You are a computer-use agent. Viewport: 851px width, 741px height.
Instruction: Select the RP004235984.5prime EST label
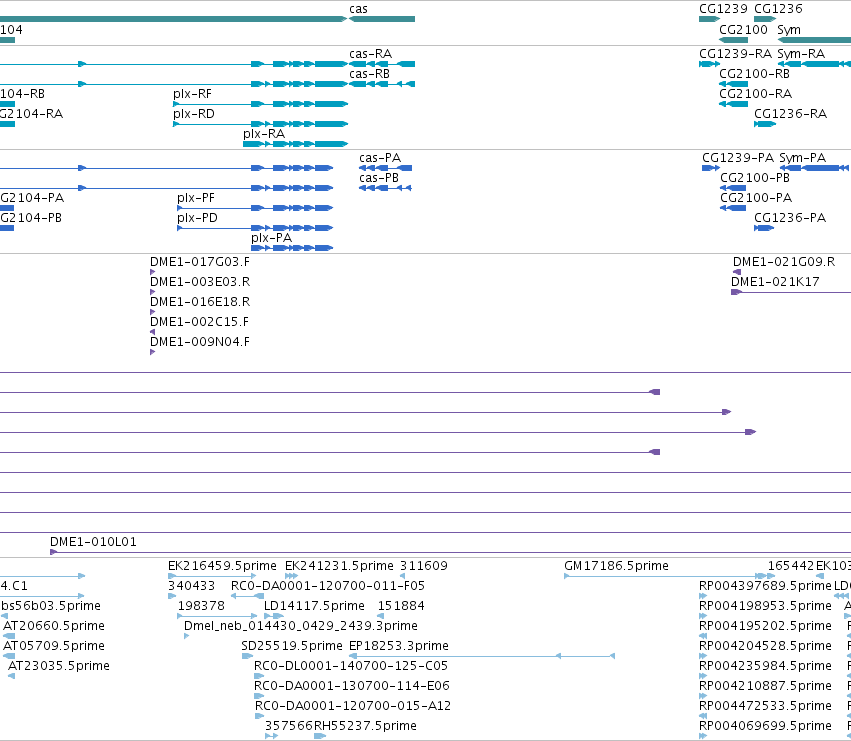click(x=765, y=667)
